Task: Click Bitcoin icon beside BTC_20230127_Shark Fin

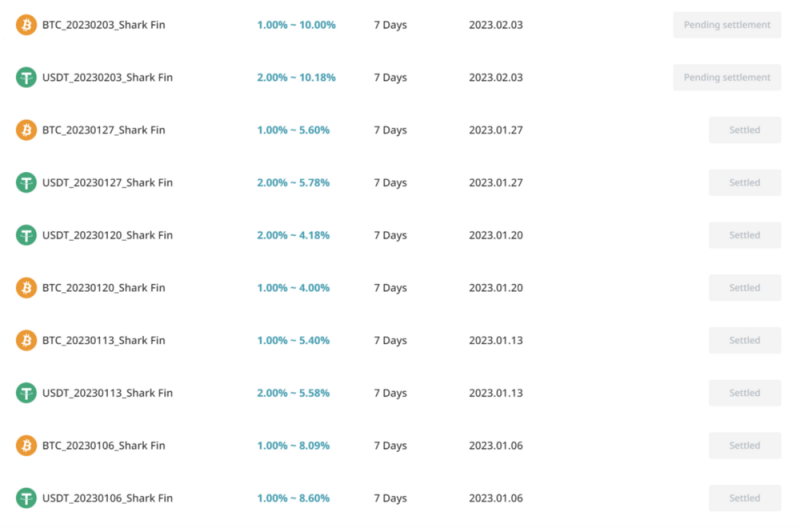Action: 26,130
